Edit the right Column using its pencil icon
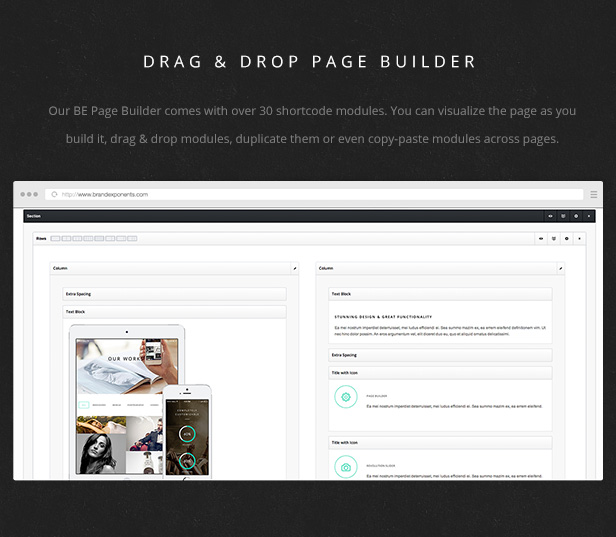Screen dimensions: 616x537 click(x=561, y=268)
